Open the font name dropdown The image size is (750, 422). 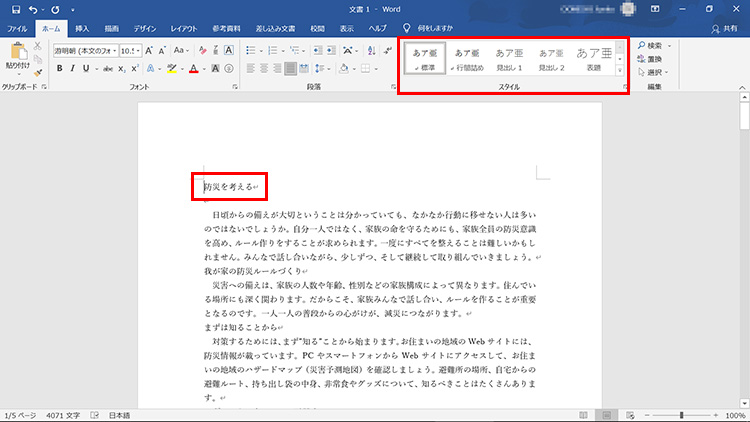click(113, 49)
